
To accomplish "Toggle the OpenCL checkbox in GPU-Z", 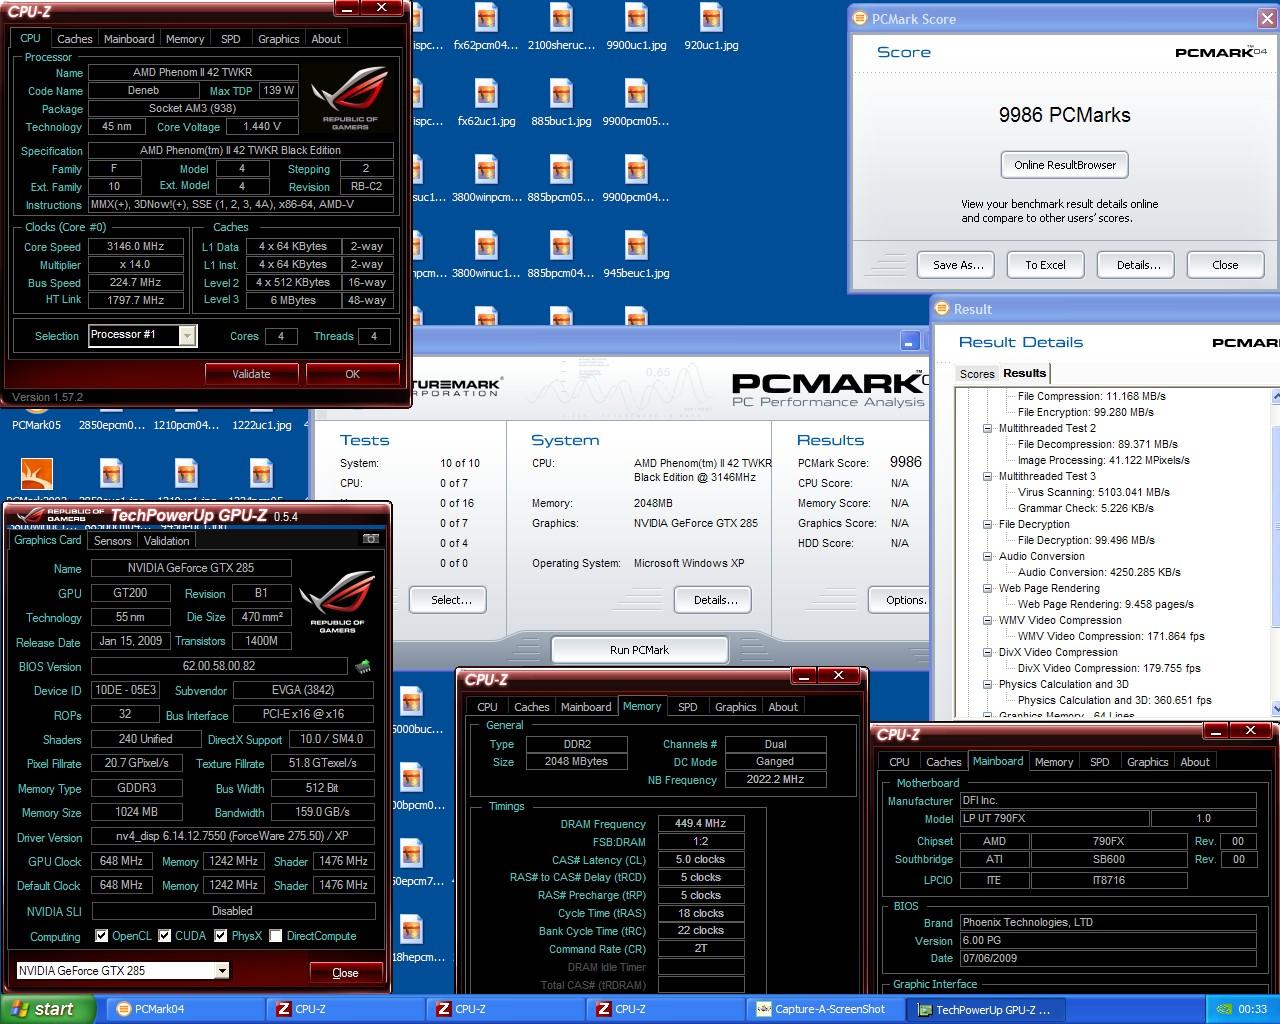I will pyautogui.click(x=101, y=936).
